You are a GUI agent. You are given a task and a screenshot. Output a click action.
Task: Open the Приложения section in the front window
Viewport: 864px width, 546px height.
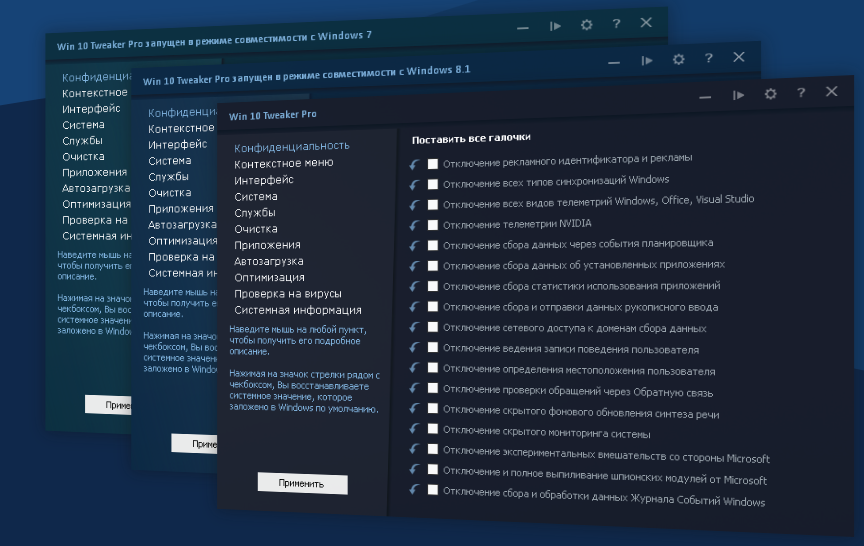click(x=267, y=245)
